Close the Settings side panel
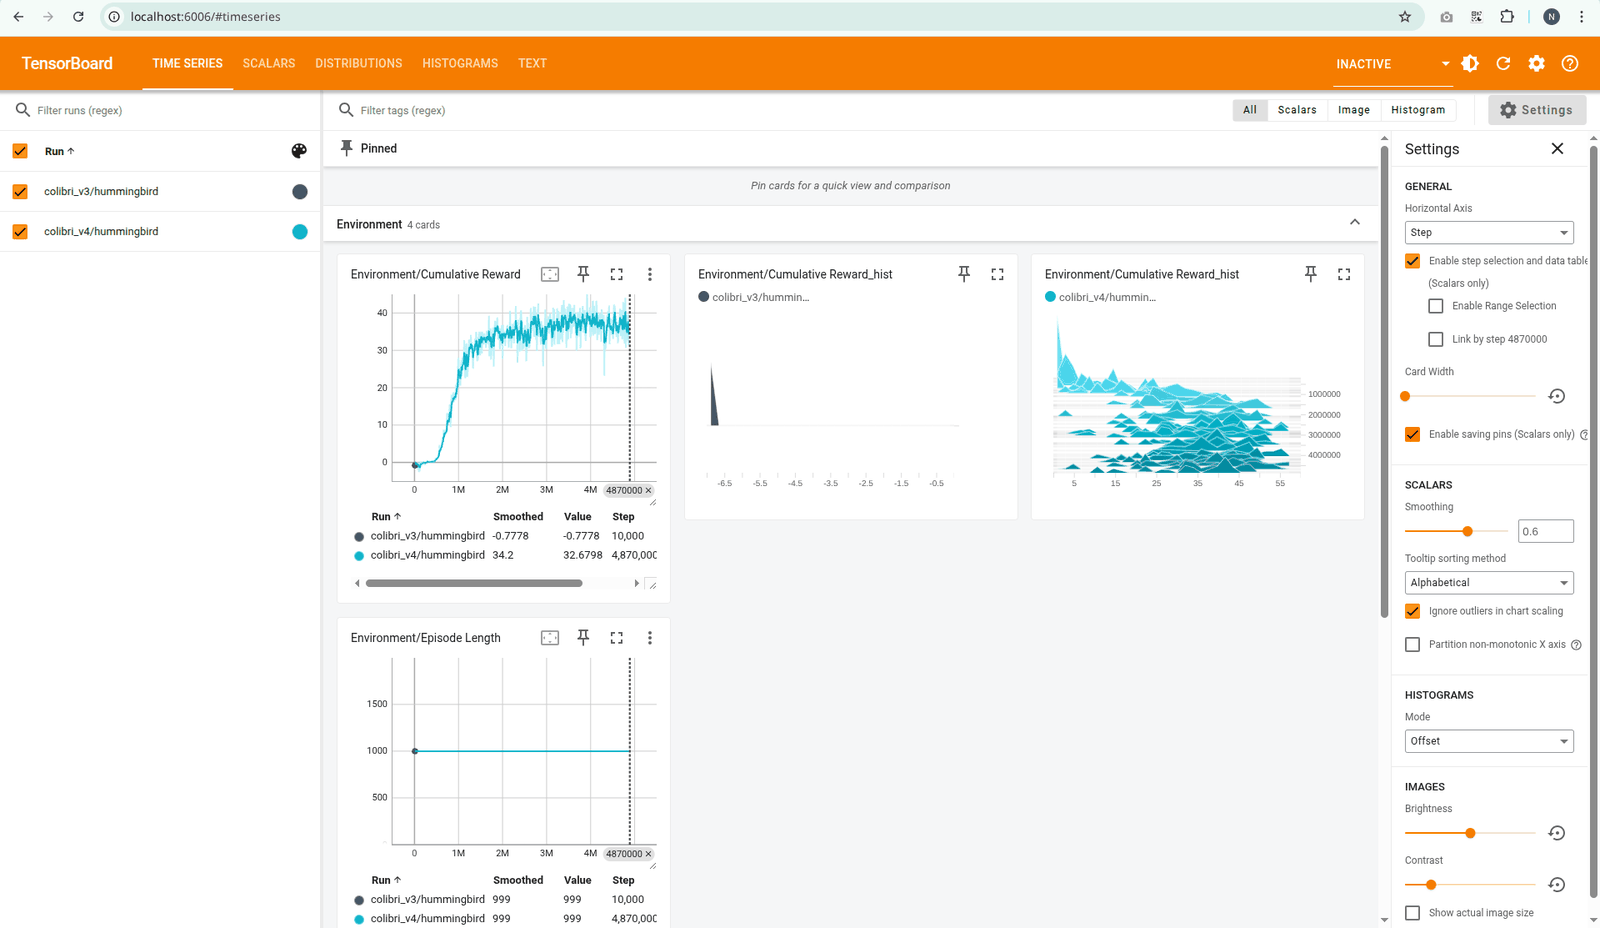The width and height of the screenshot is (1600, 928). (x=1557, y=148)
